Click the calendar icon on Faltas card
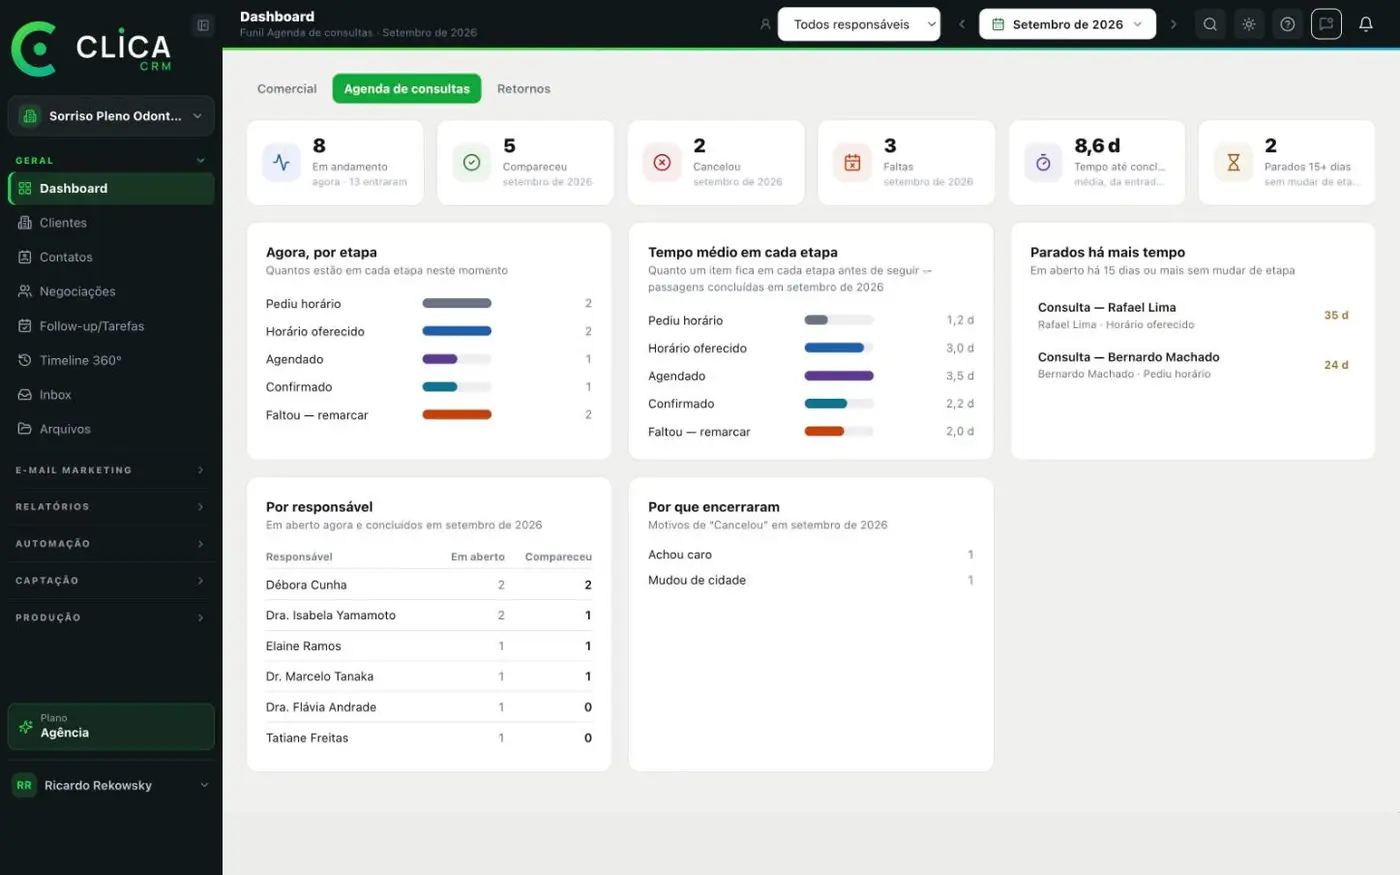 [x=852, y=162]
